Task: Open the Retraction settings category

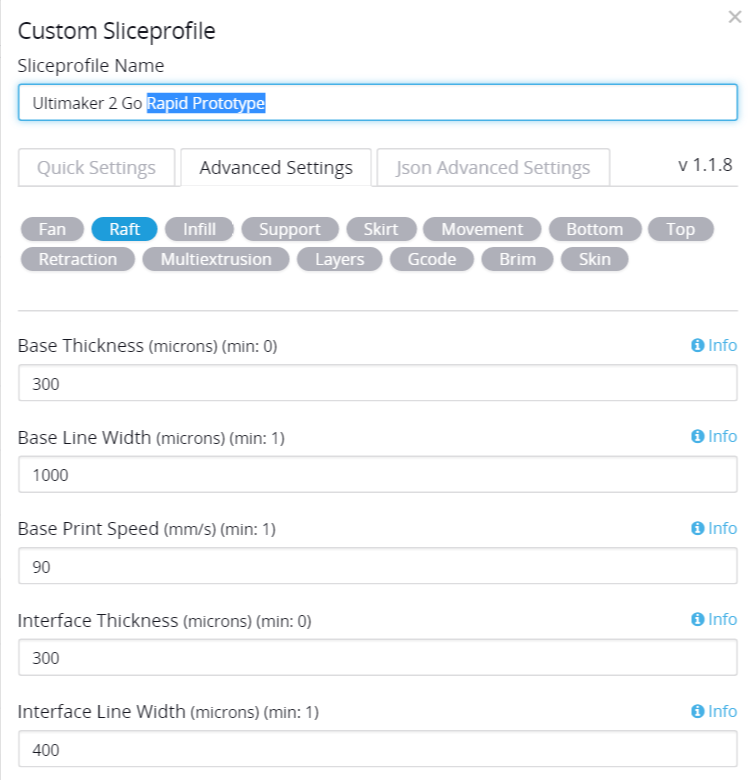Action: tap(78, 259)
